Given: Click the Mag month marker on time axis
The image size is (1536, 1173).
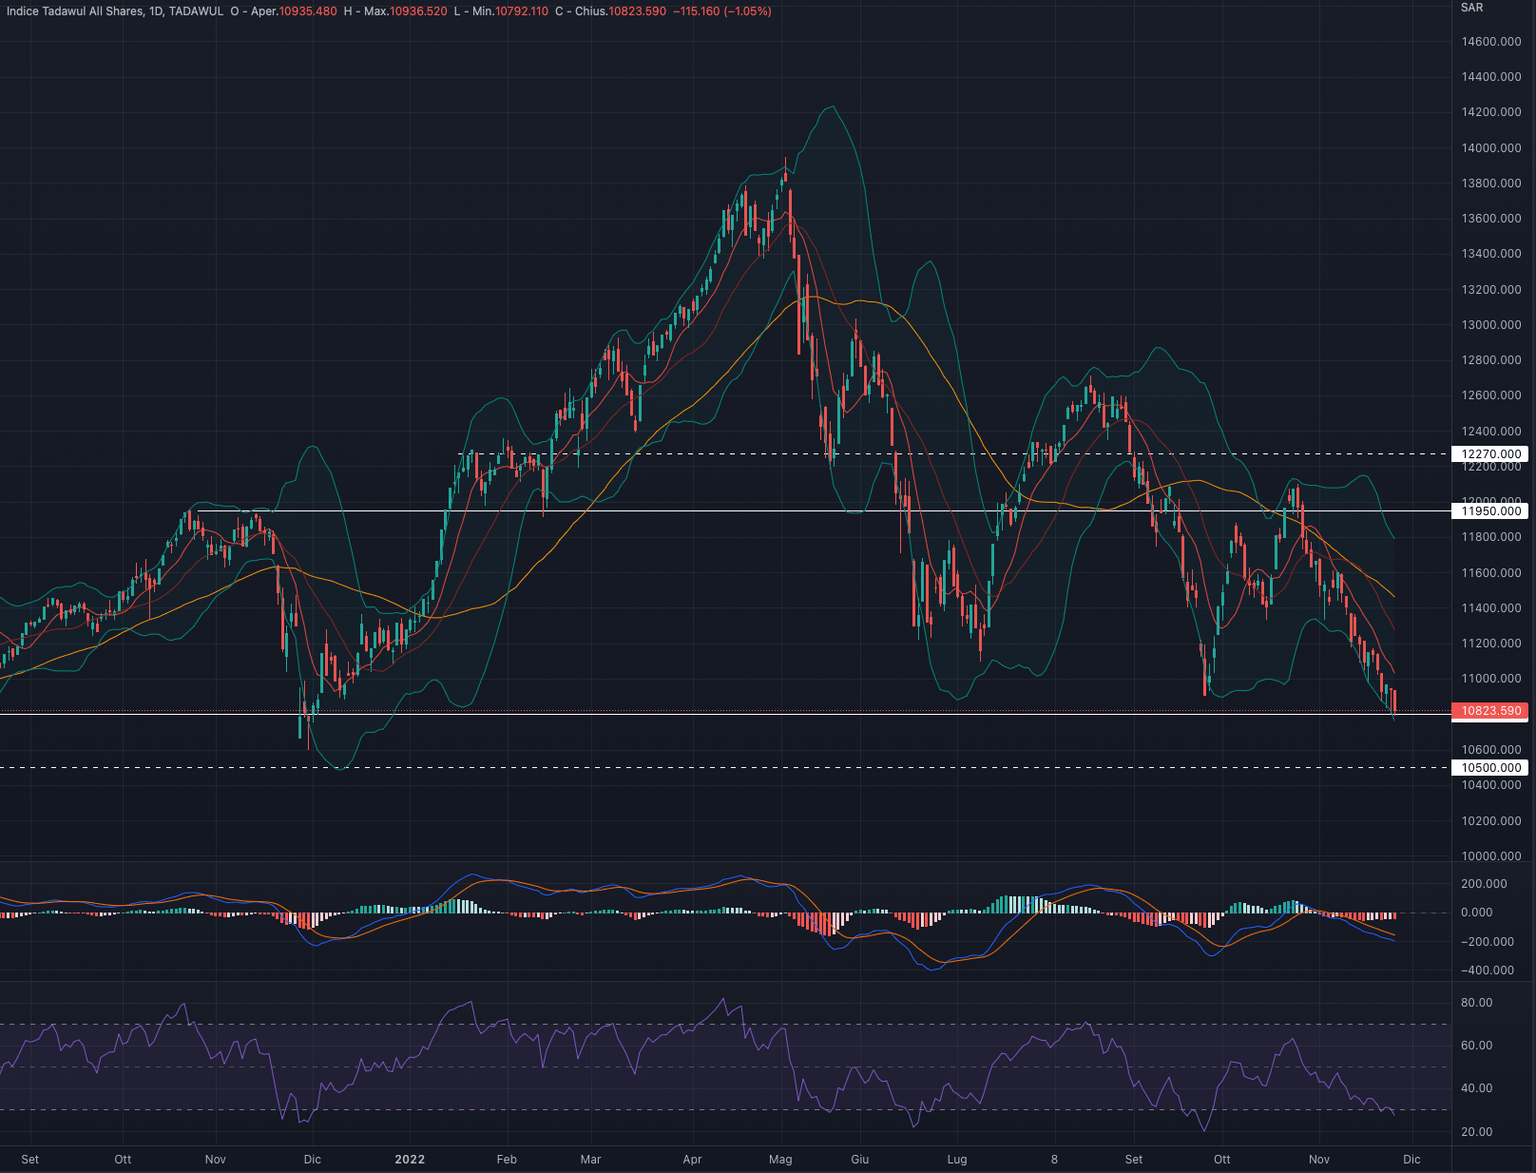Looking at the screenshot, I should click(x=780, y=1160).
